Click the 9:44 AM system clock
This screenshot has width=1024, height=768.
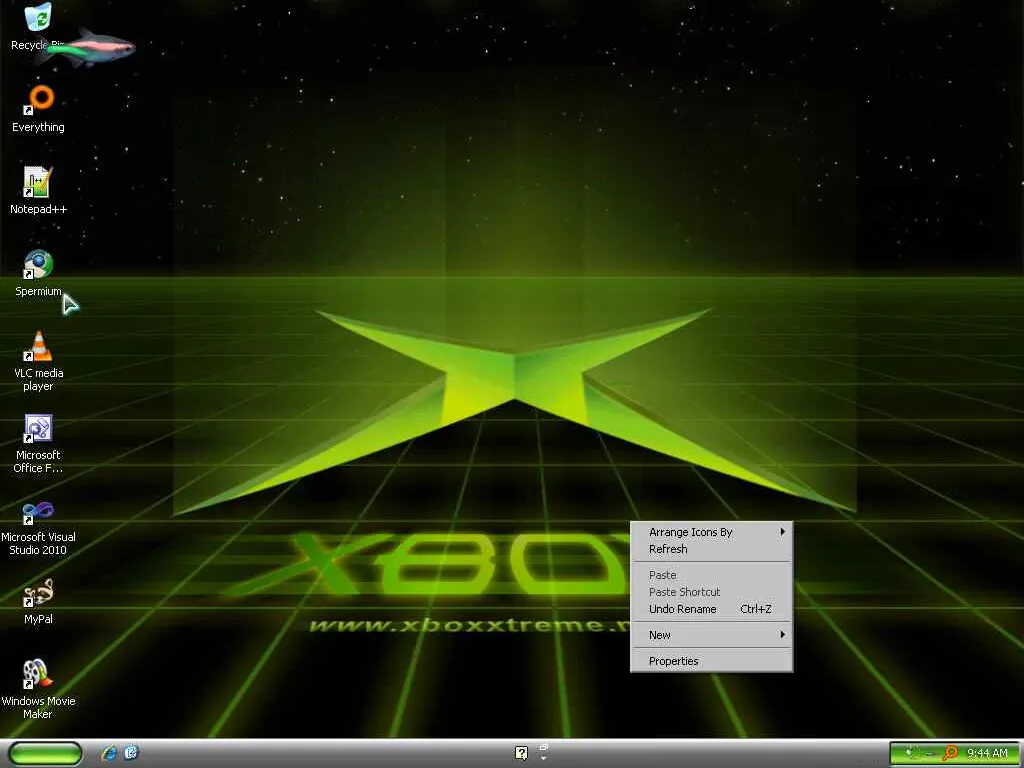click(x=986, y=753)
